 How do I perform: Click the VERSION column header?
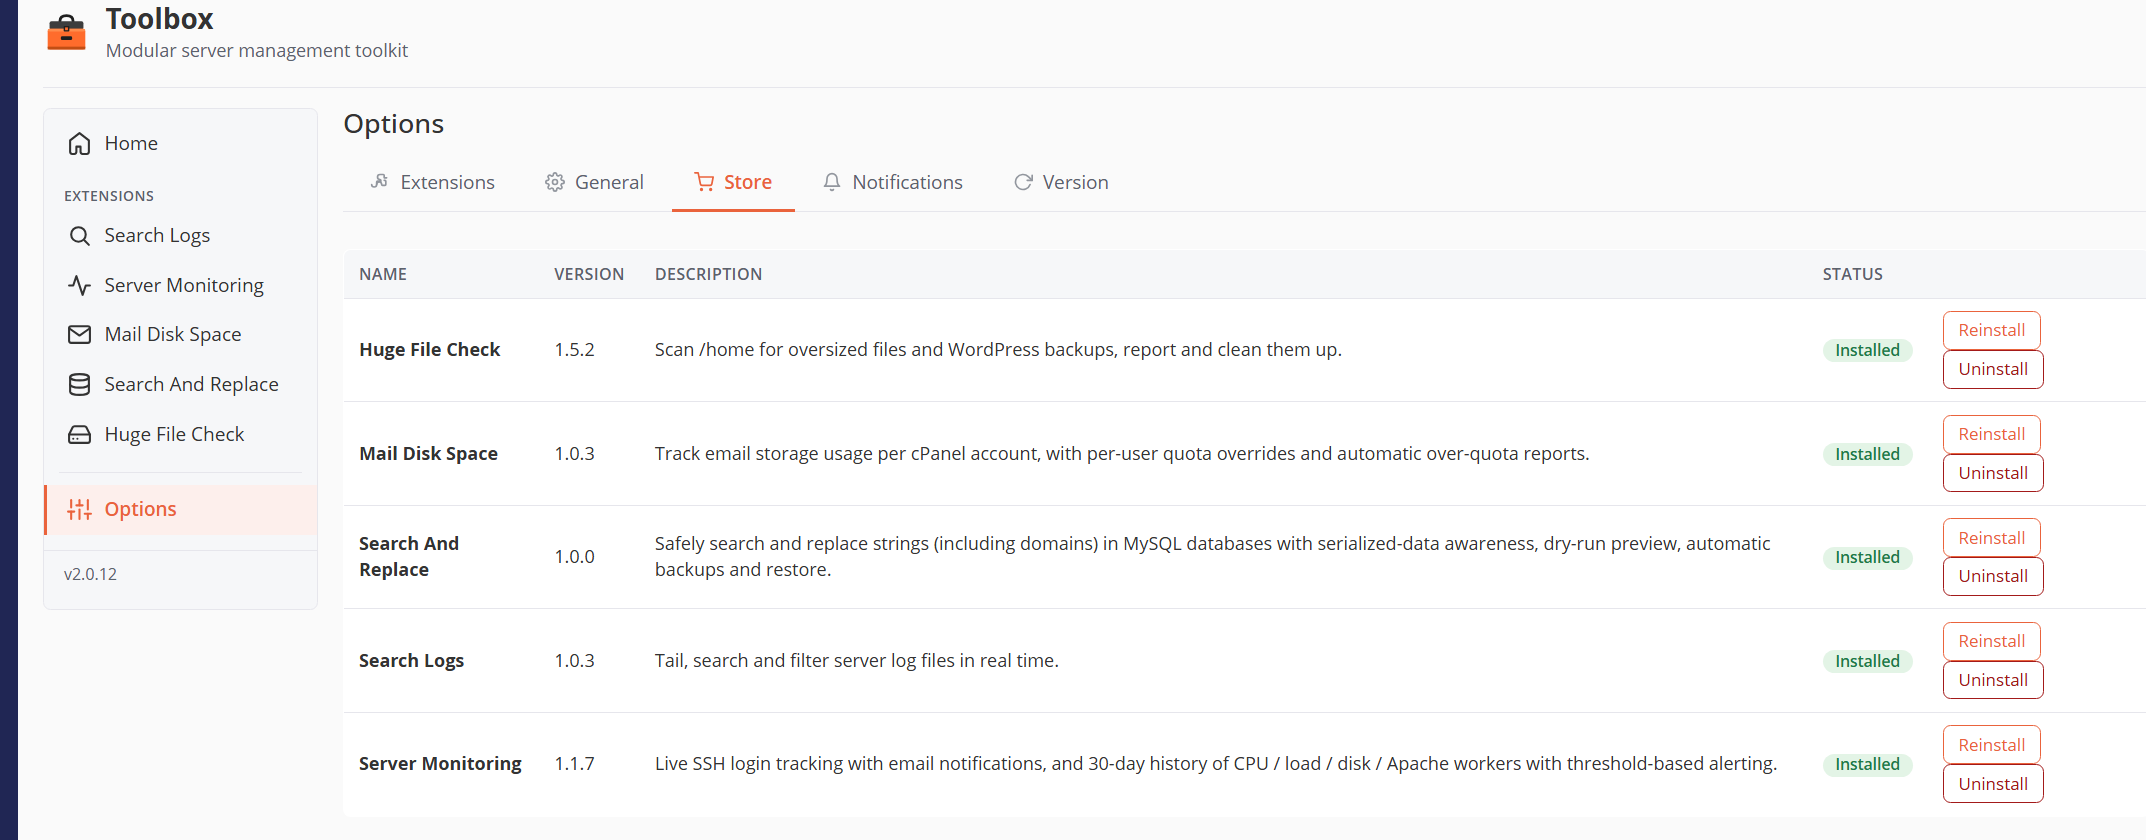tap(589, 275)
